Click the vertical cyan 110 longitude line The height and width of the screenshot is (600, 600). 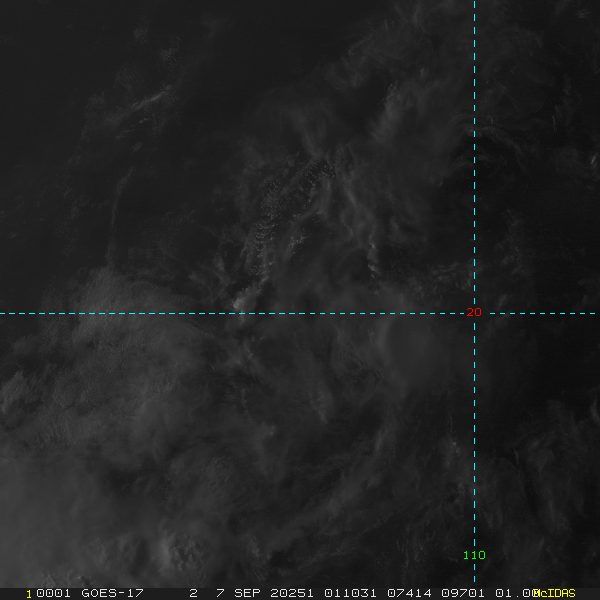pos(474,153)
